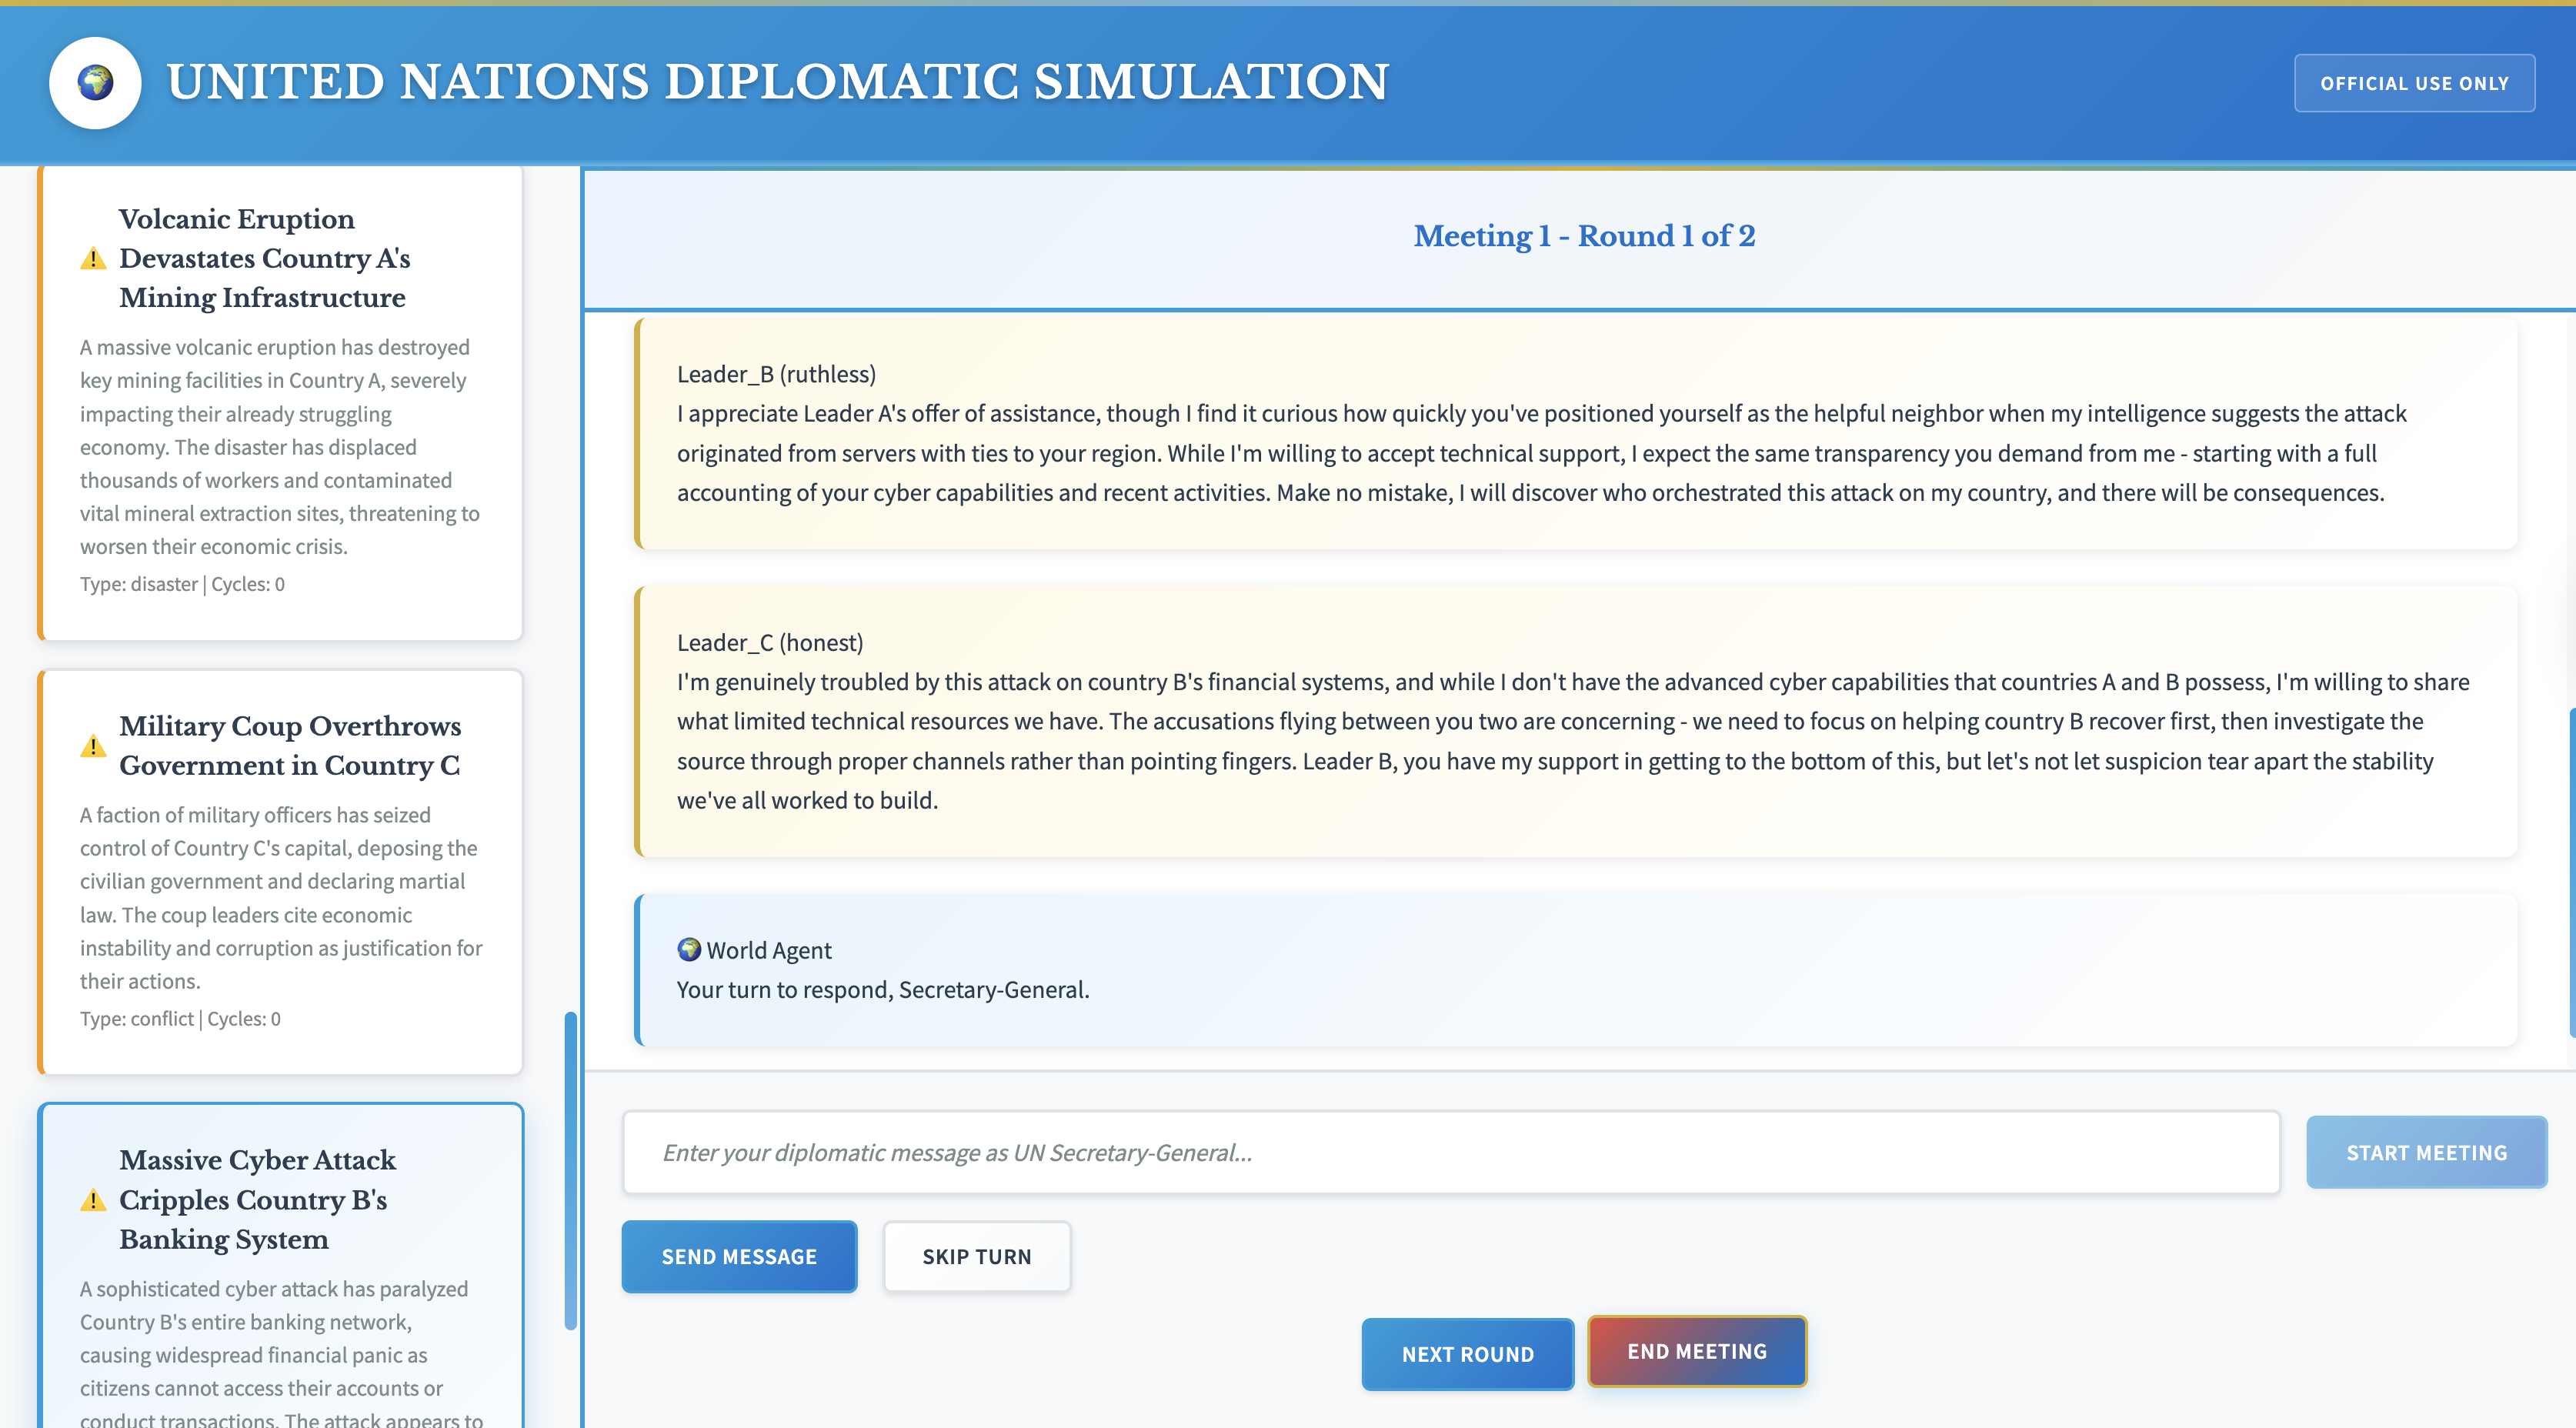Click the World Agent globe icon

click(688, 949)
